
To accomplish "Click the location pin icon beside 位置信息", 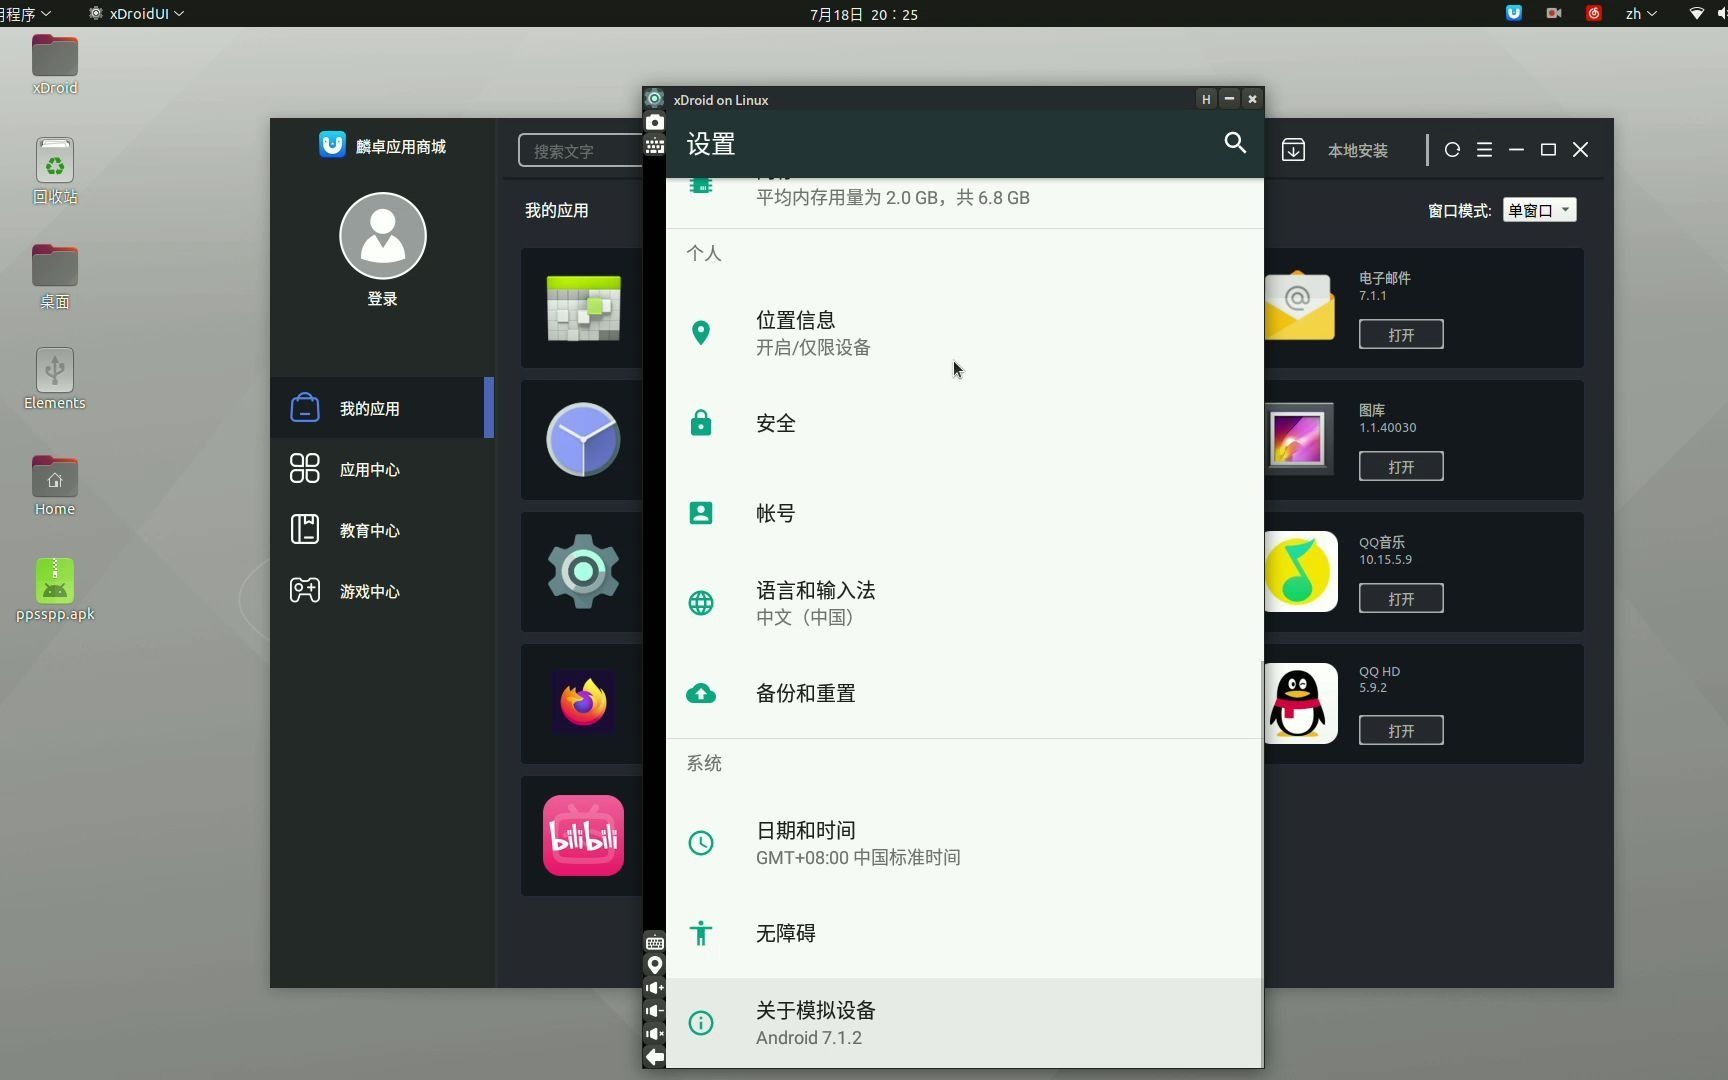I will pos(701,333).
